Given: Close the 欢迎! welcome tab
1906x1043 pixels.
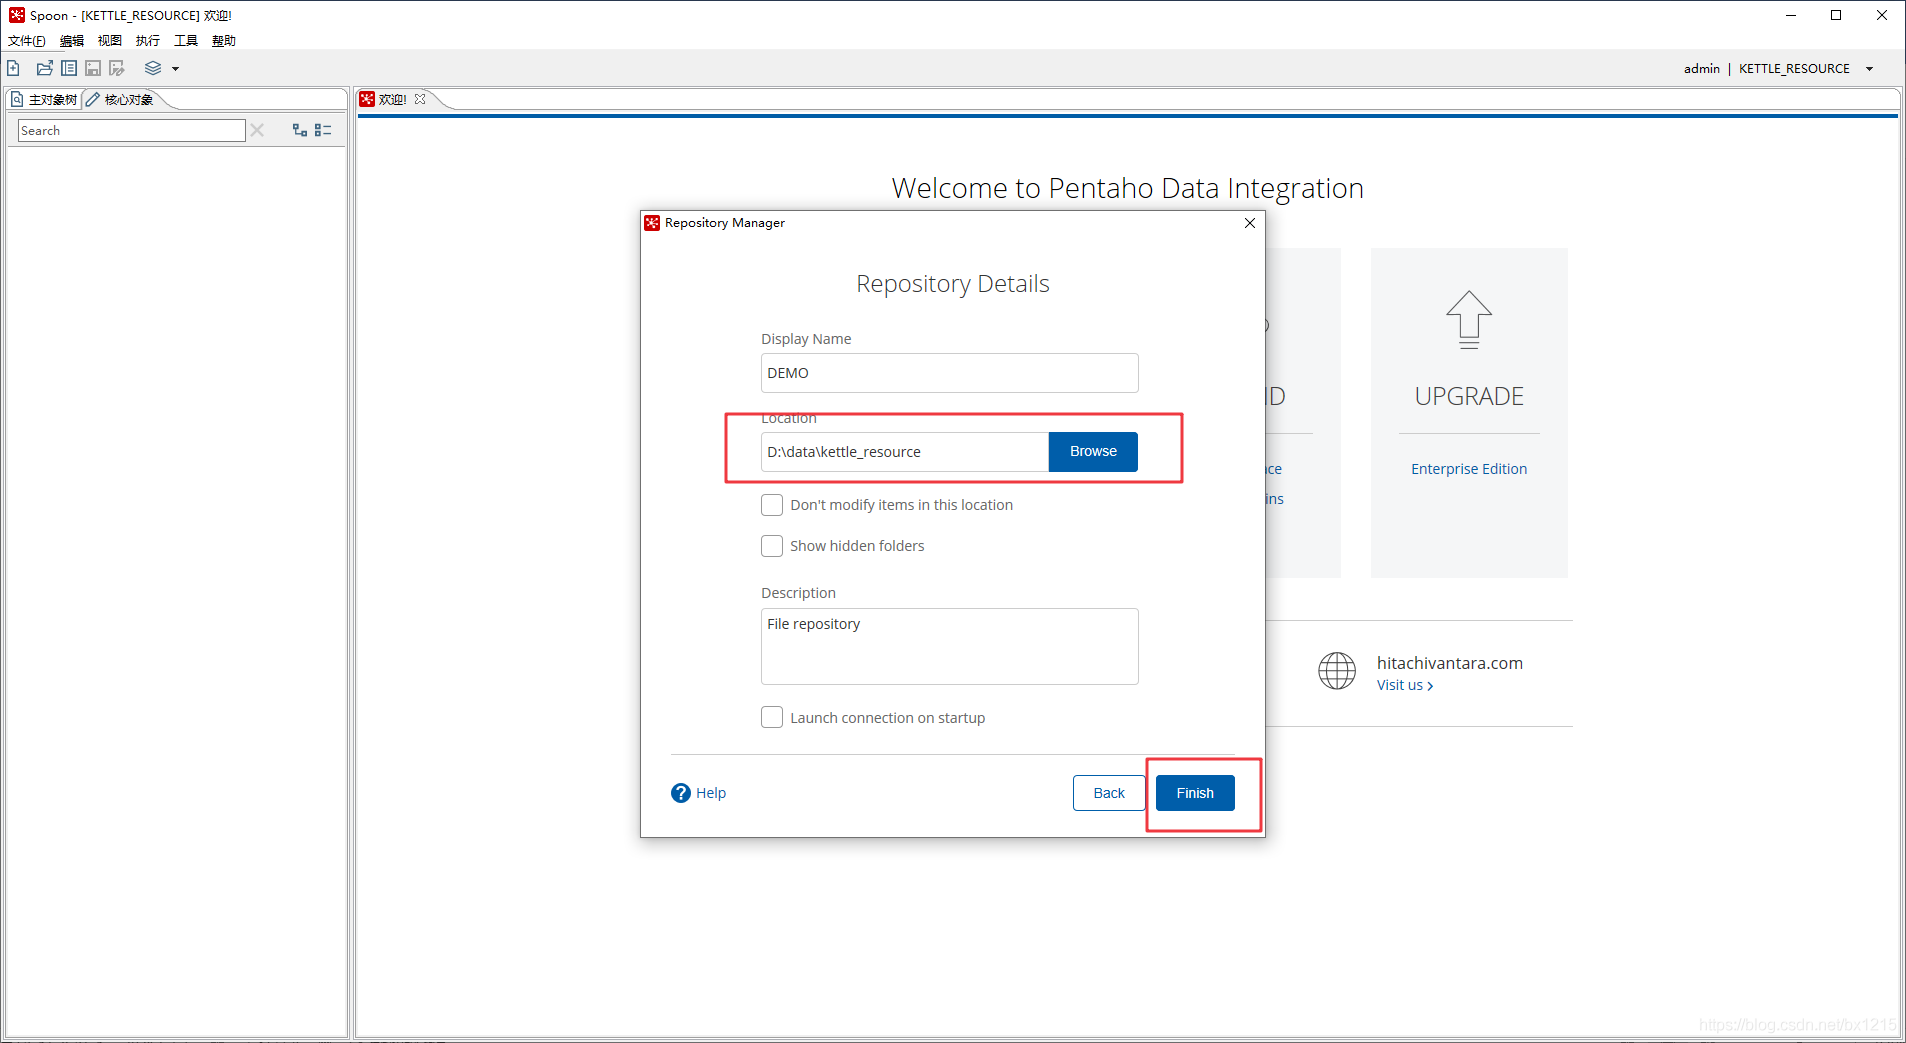Looking at the screenshot, I should pos(420,99).
